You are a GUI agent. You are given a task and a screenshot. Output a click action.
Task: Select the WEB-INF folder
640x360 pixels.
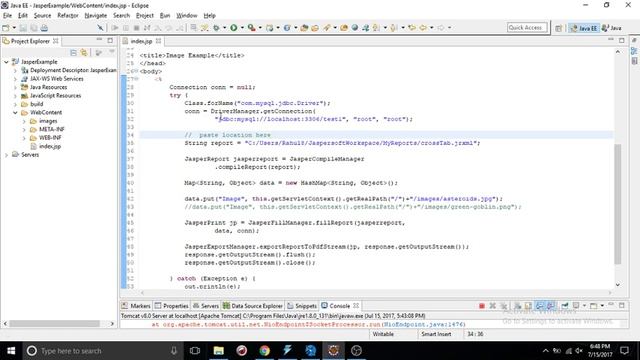point(50,138)
